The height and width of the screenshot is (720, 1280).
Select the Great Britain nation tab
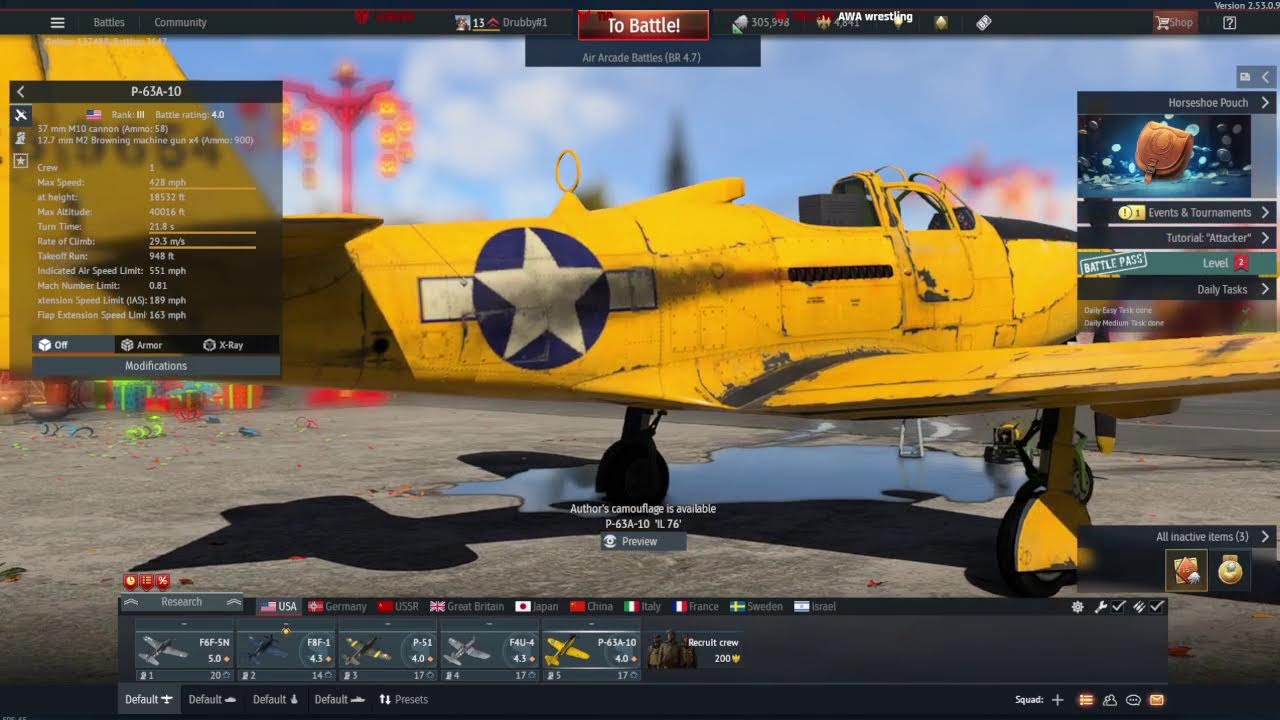point(467,606)
